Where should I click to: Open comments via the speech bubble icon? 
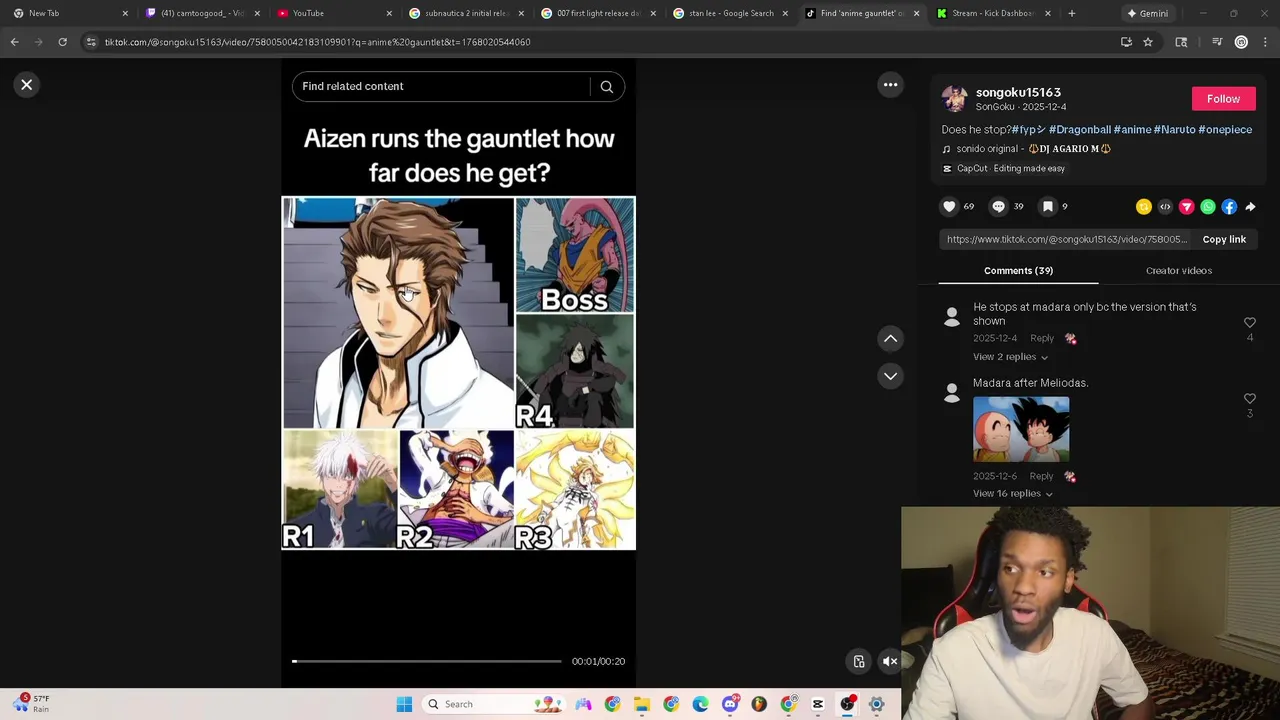coord(998,206)
